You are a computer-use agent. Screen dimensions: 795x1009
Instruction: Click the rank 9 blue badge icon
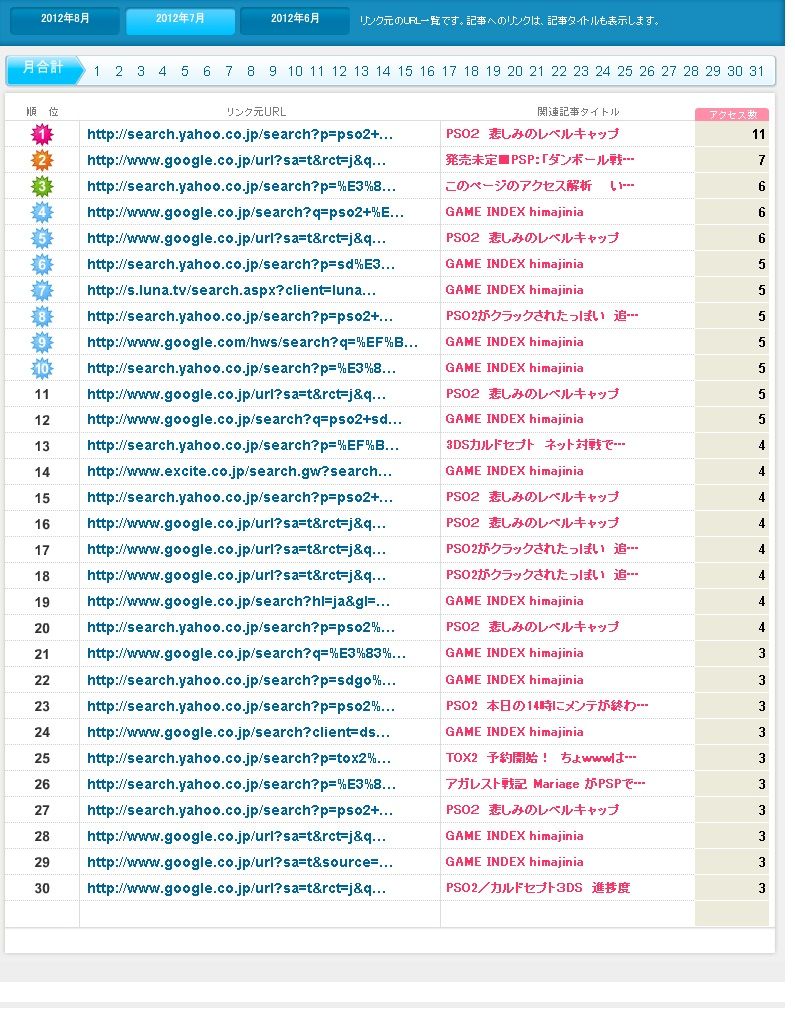tap(42, 342)
